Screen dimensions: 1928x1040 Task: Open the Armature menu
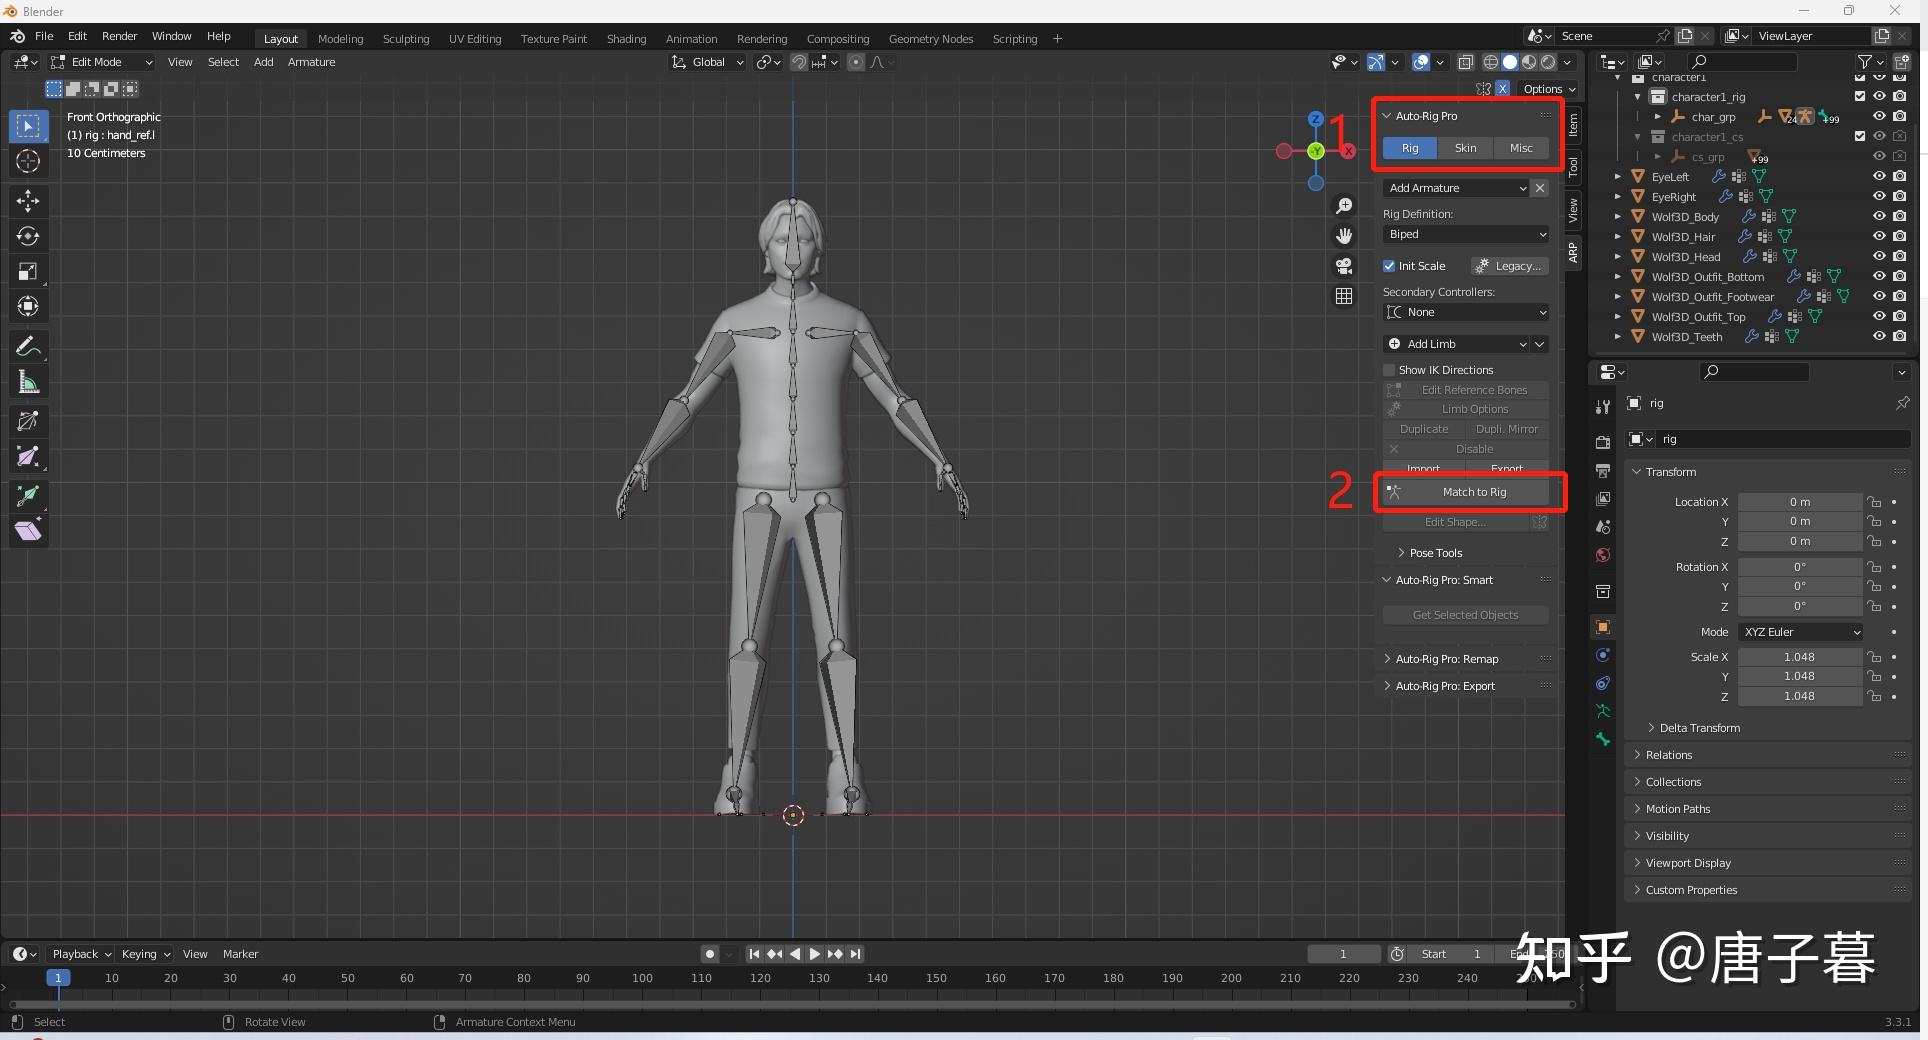tap(311, 62)
